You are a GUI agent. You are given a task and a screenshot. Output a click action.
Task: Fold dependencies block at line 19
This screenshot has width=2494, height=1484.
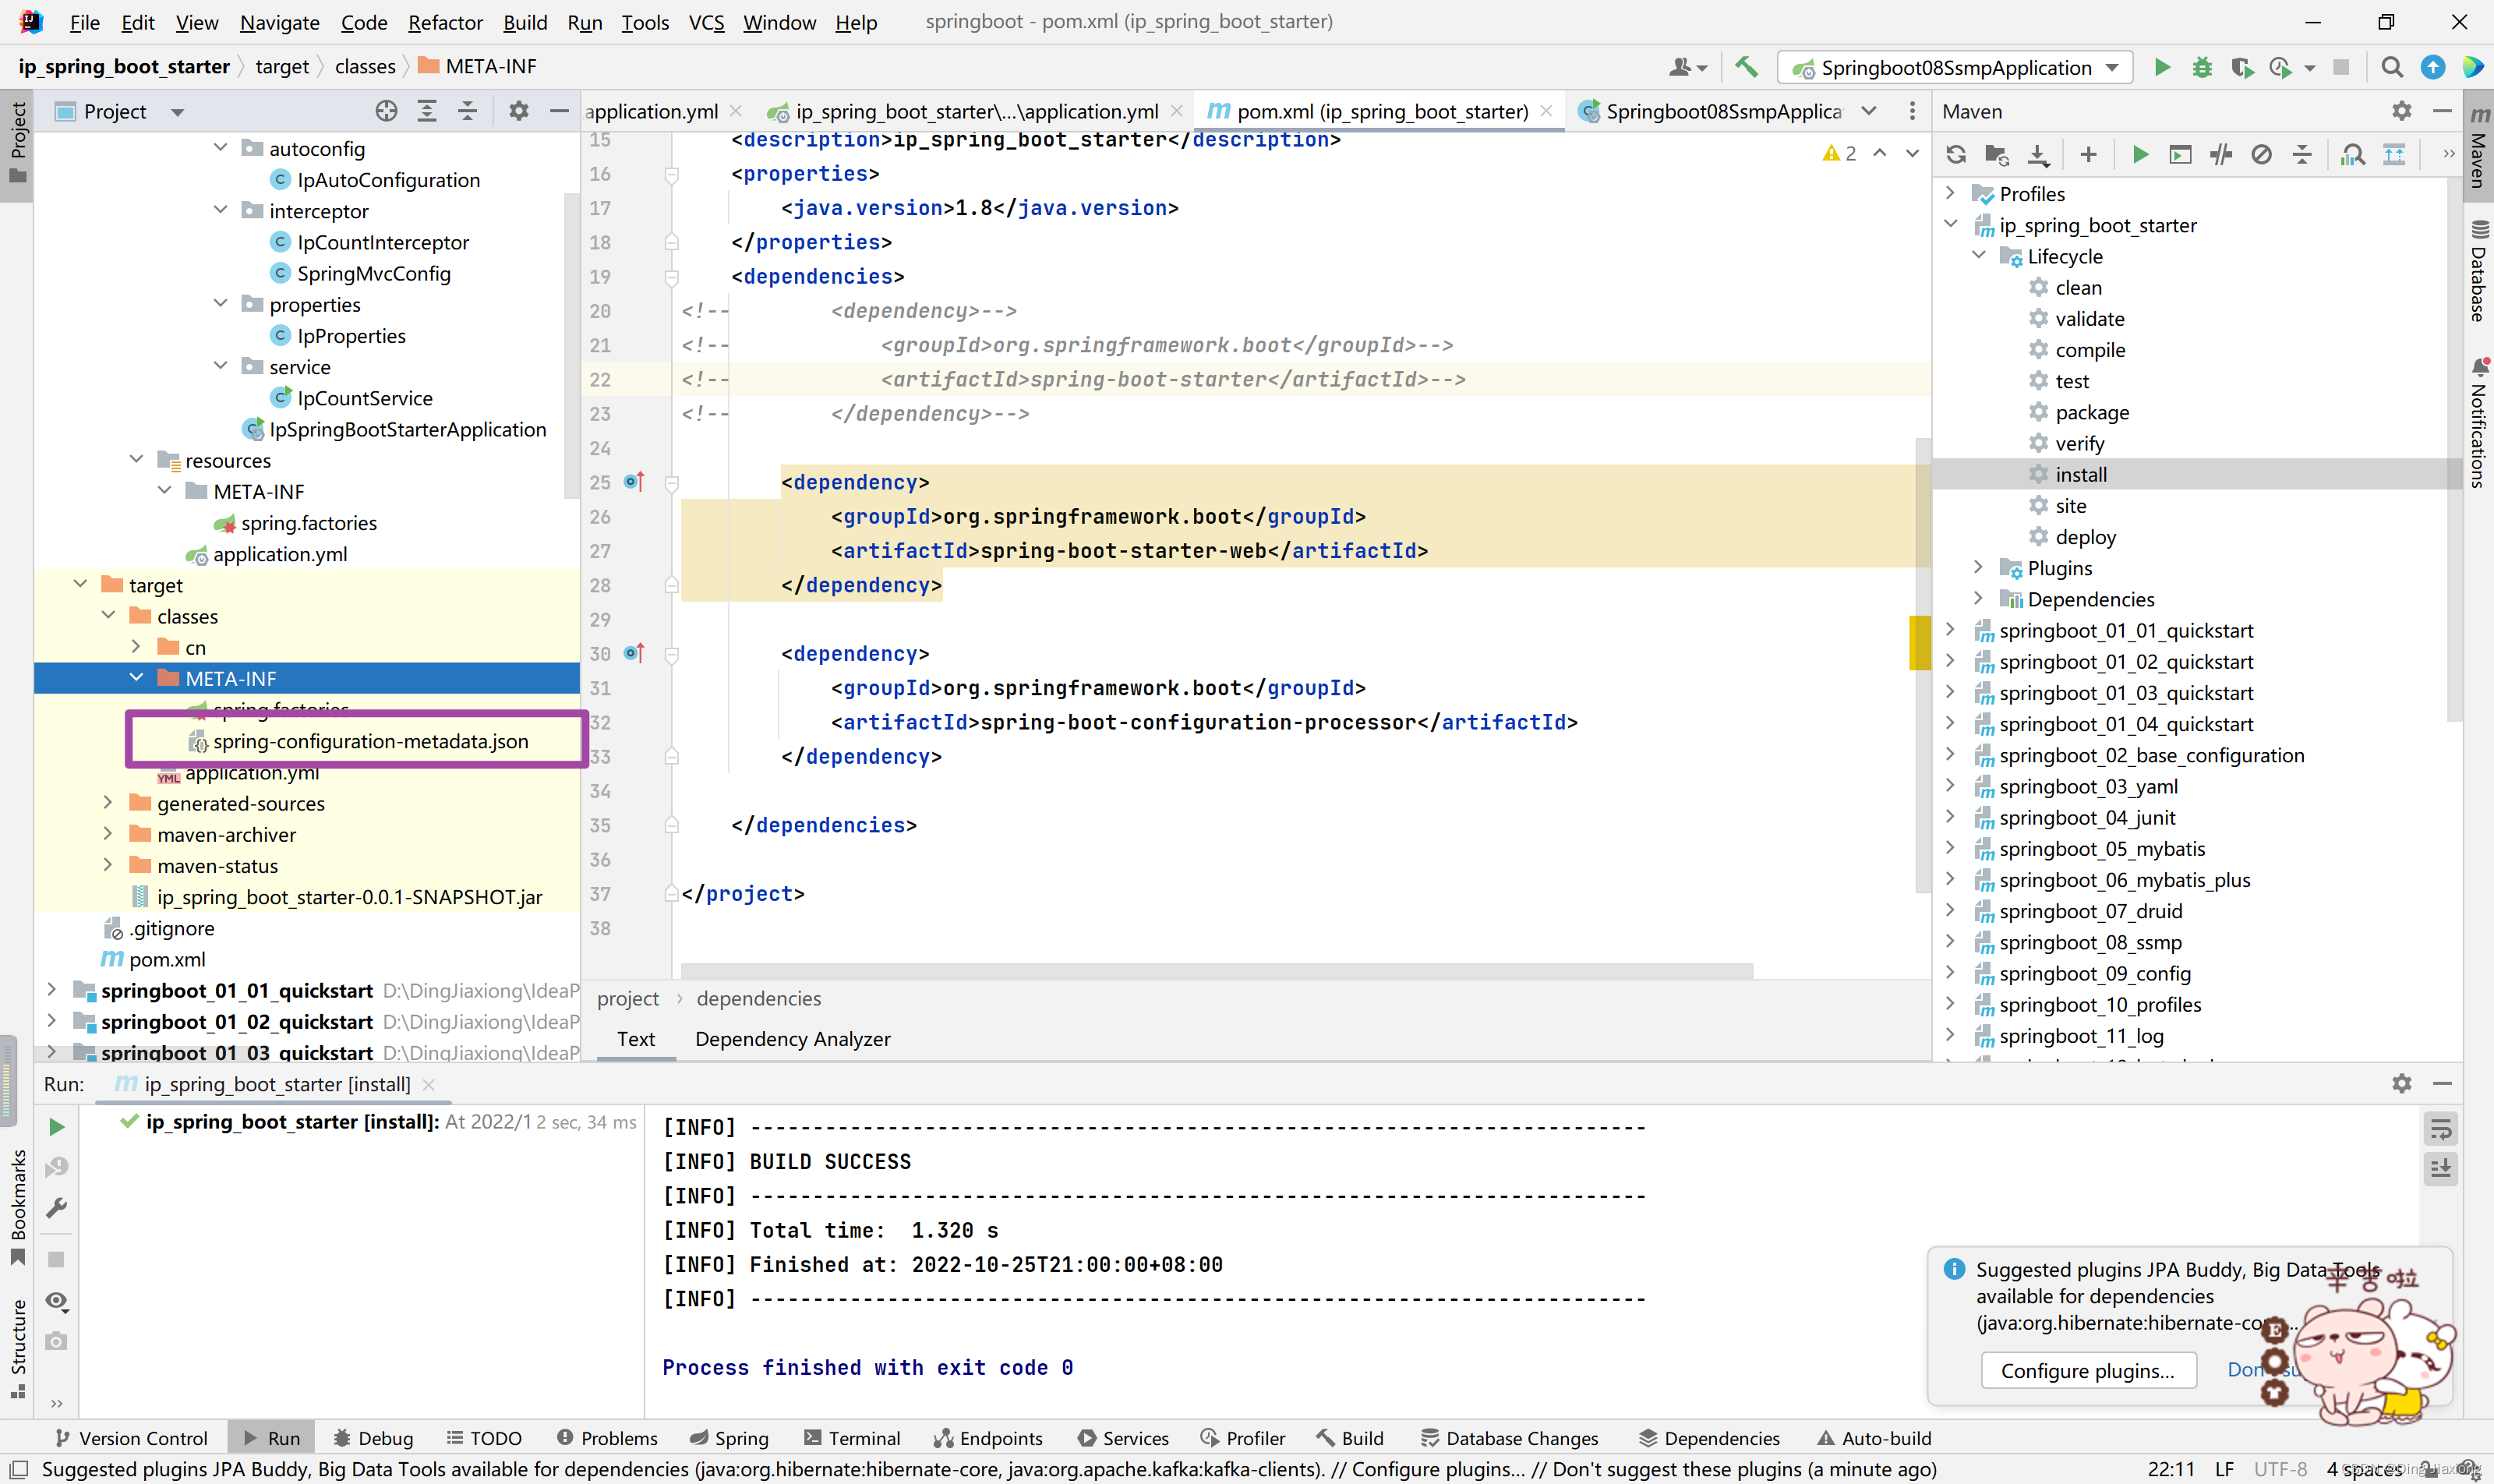pos(672,277)
